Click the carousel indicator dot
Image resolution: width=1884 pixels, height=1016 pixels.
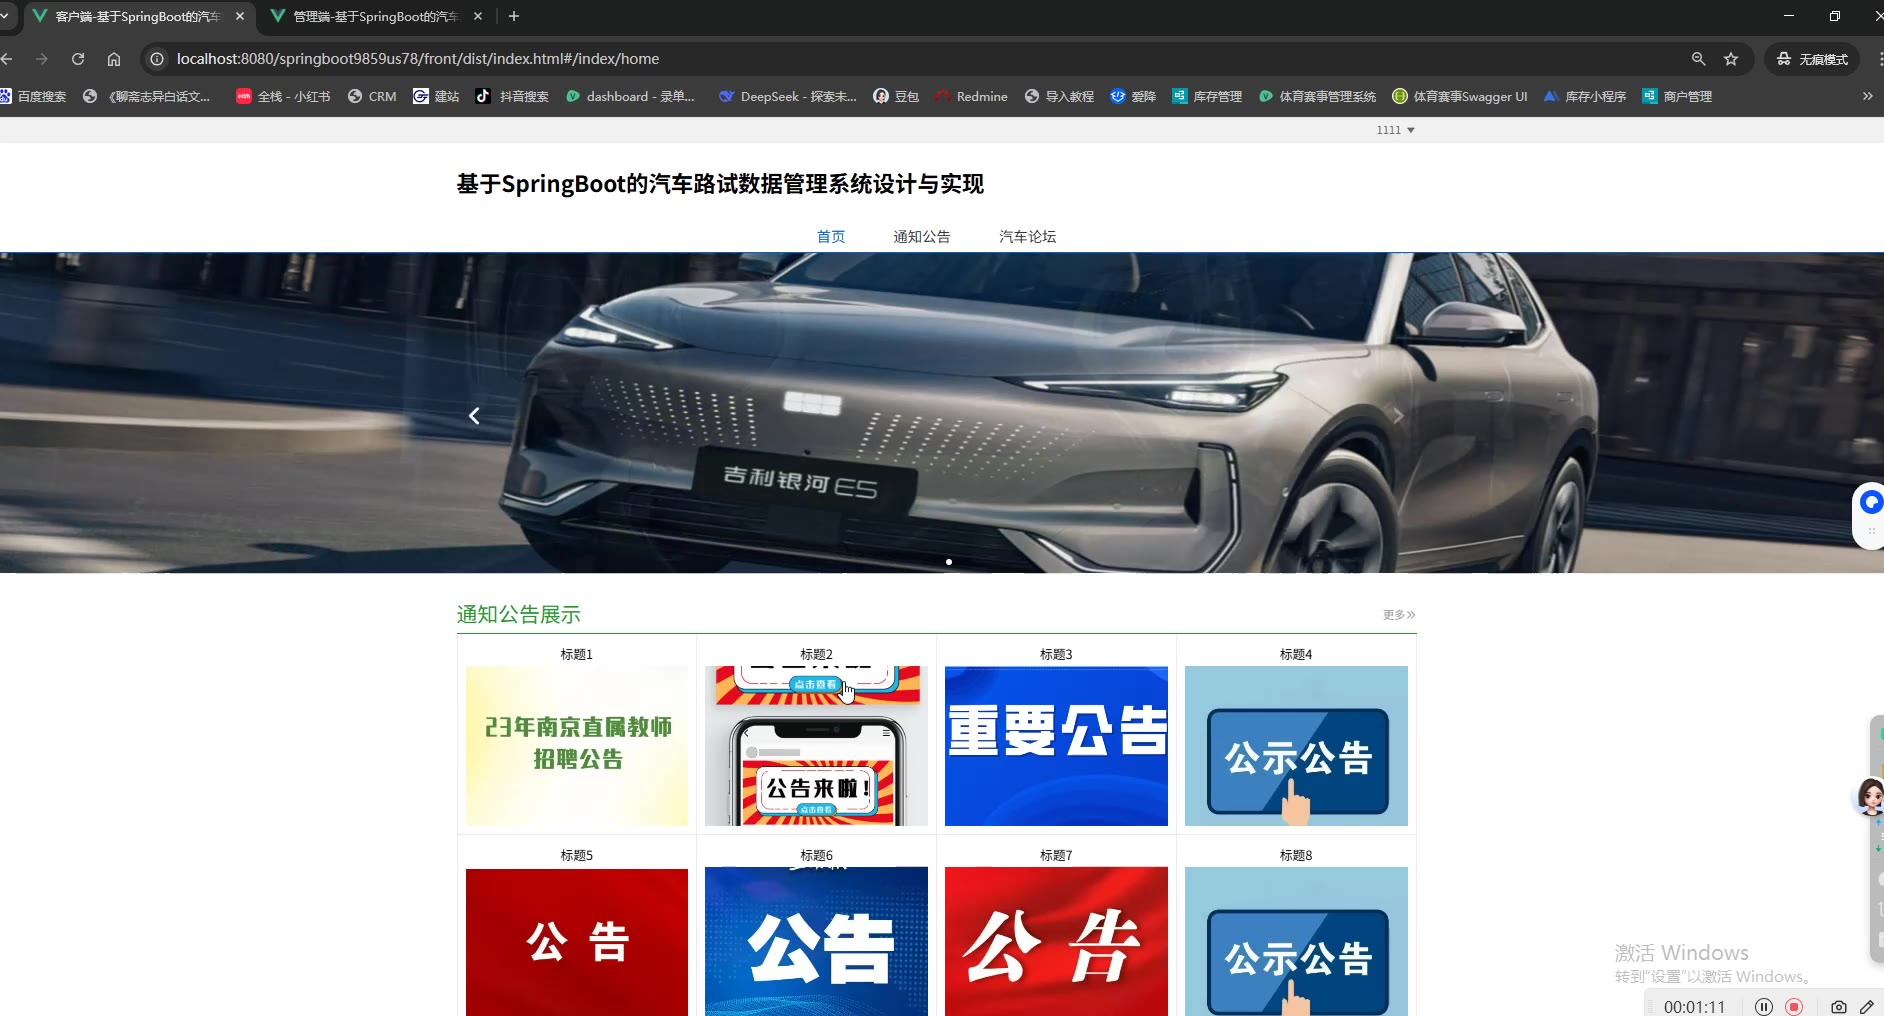[x=949, y=562]
